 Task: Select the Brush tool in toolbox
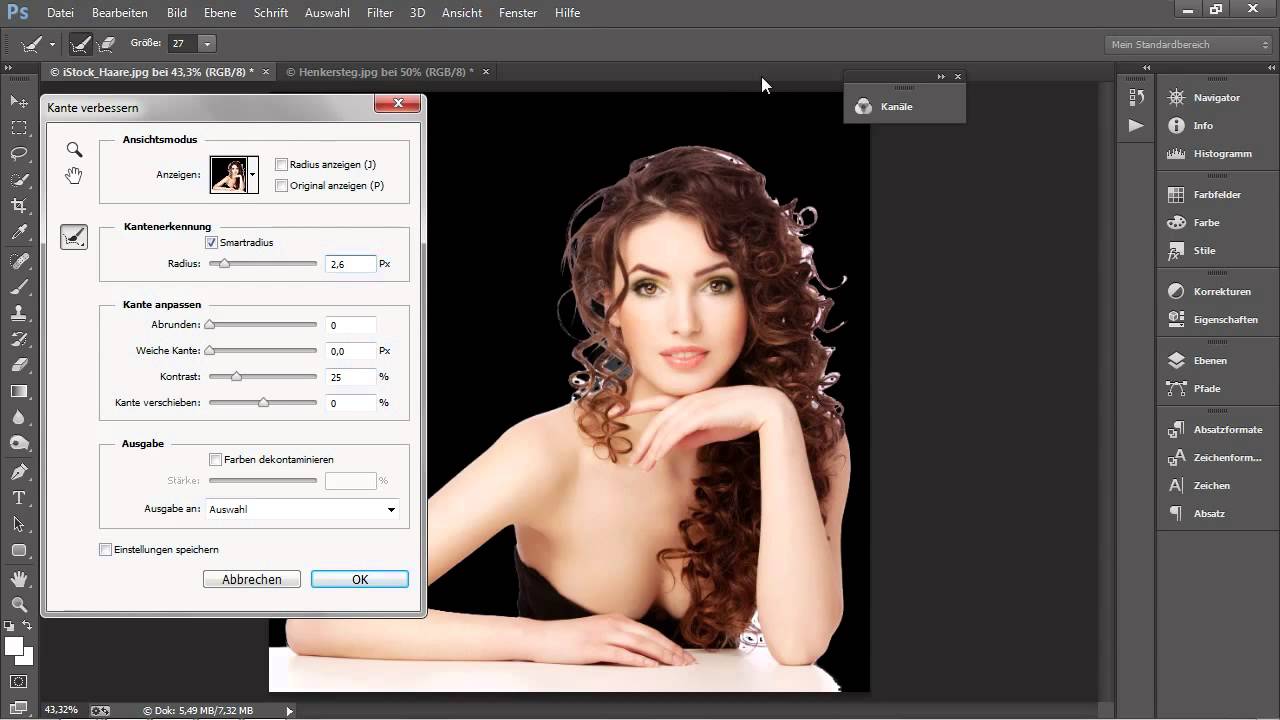tap(19, 287)
